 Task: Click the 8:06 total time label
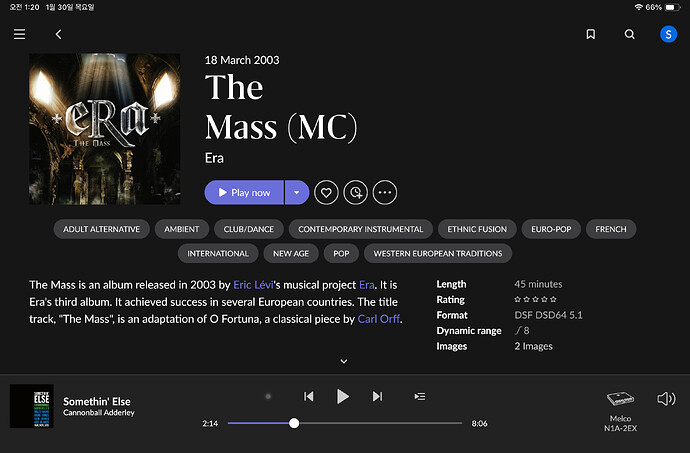(479, 424)
